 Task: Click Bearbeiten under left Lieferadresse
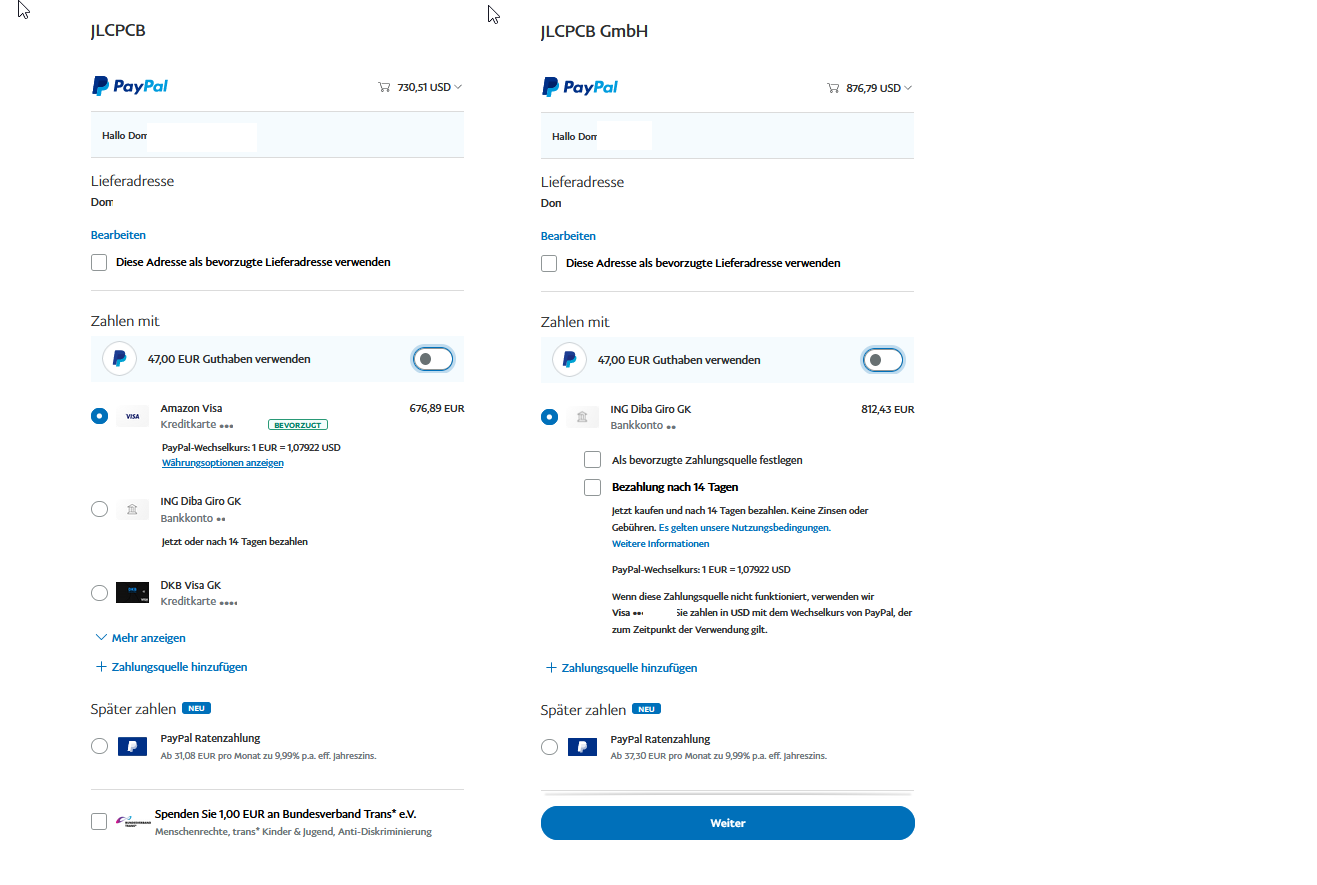click(x=118, y=235)
